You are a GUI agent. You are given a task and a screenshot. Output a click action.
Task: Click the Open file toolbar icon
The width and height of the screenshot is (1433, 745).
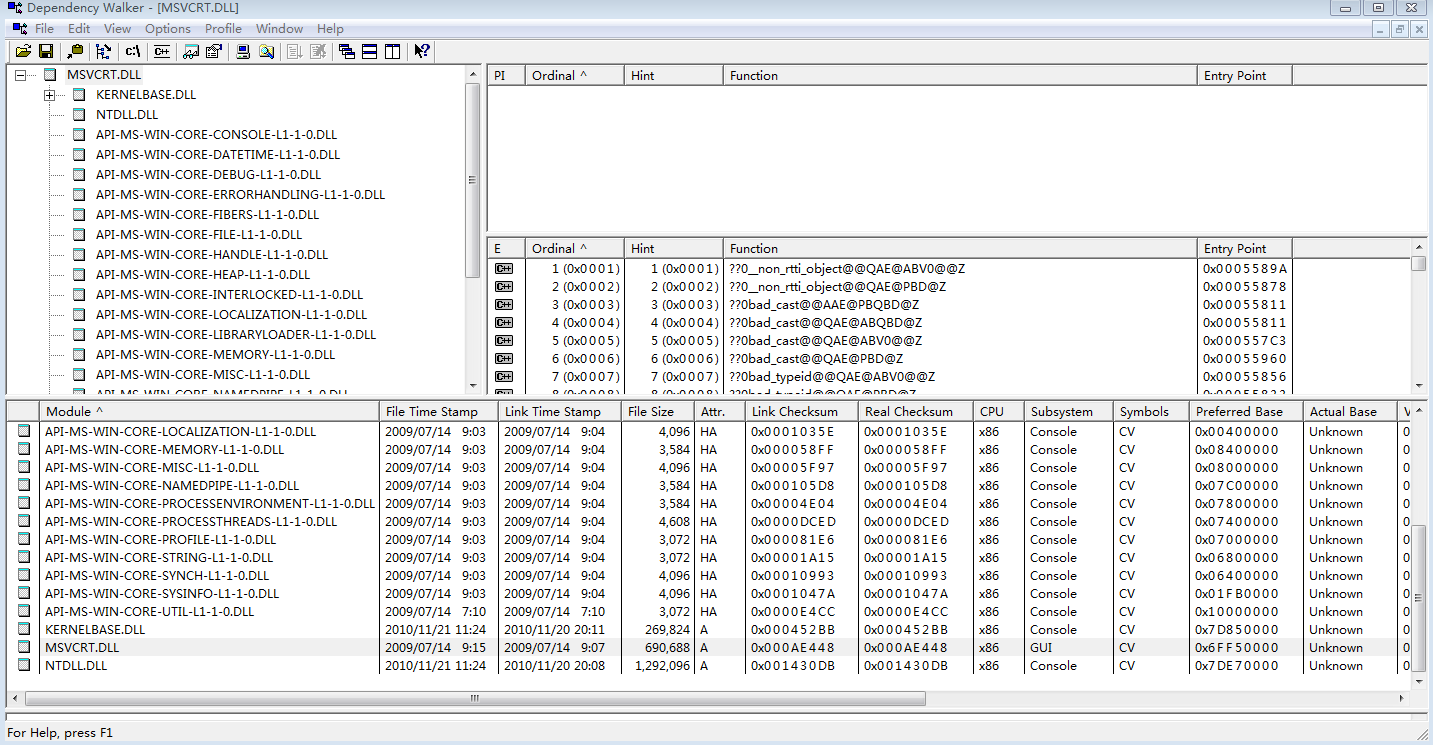23,51
